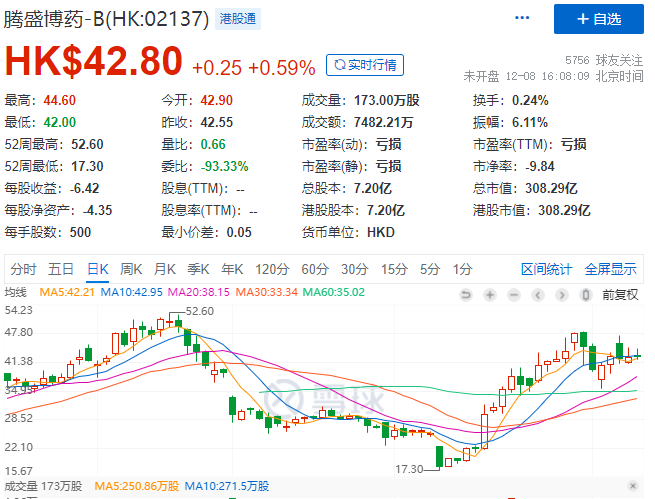The height and width of the screenshot is (499, 655).
Task: Switch to the 分时 chart tab
Action: [x=23, y=269]
